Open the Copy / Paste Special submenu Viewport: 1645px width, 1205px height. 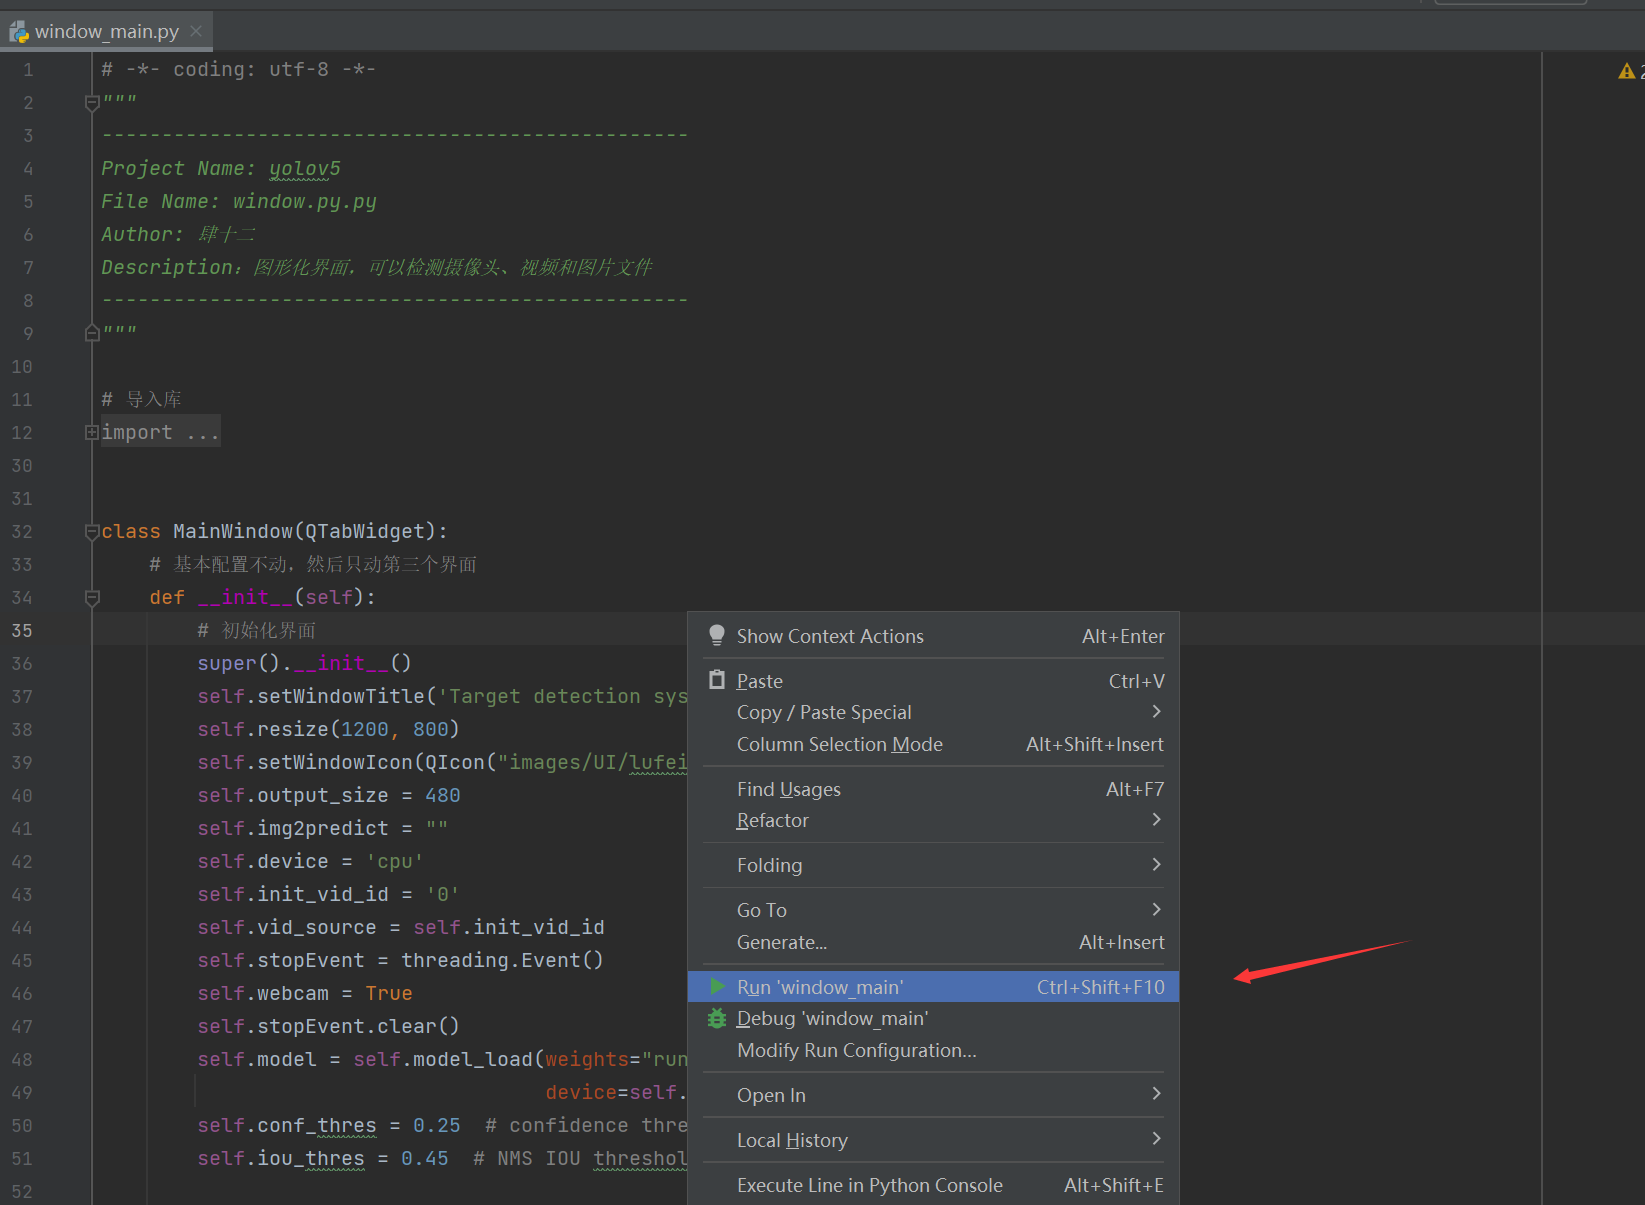point(934,712)
